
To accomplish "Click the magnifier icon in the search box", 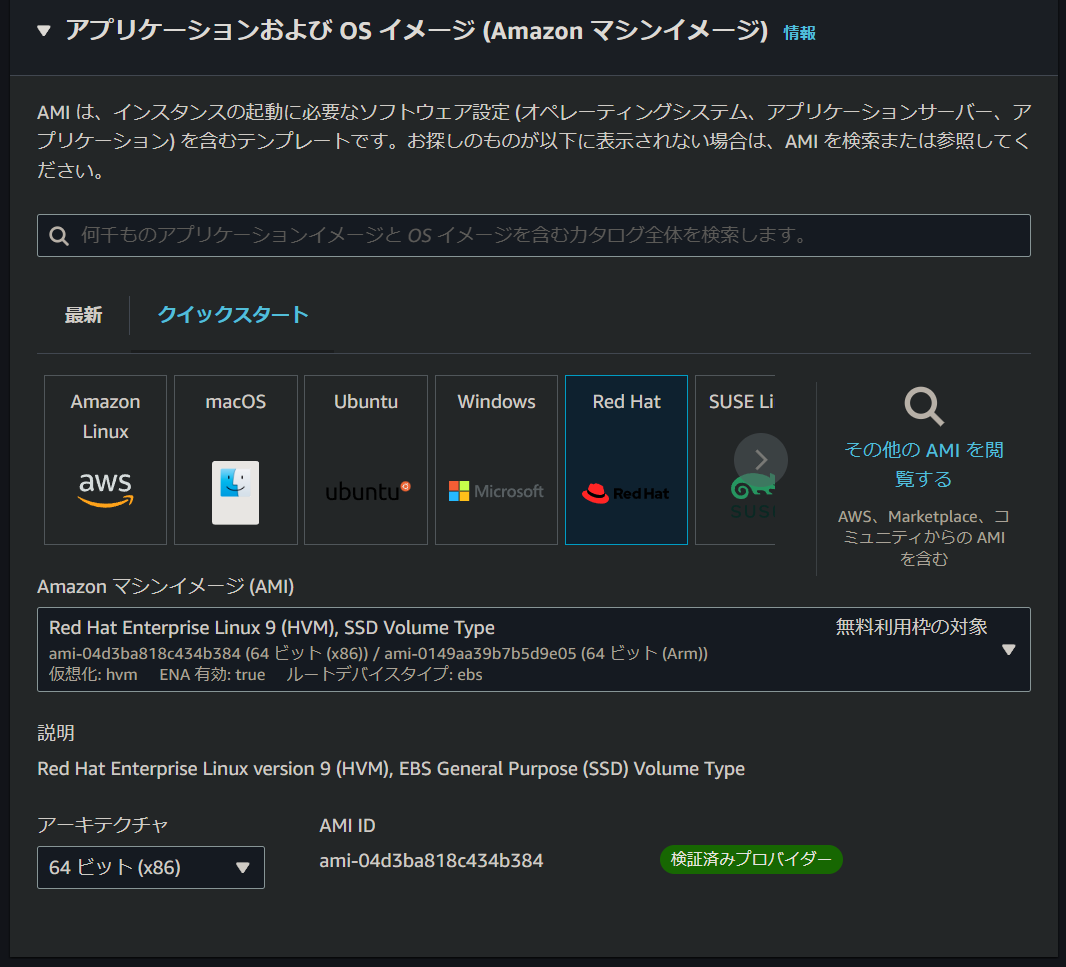I will coord(59,236).
